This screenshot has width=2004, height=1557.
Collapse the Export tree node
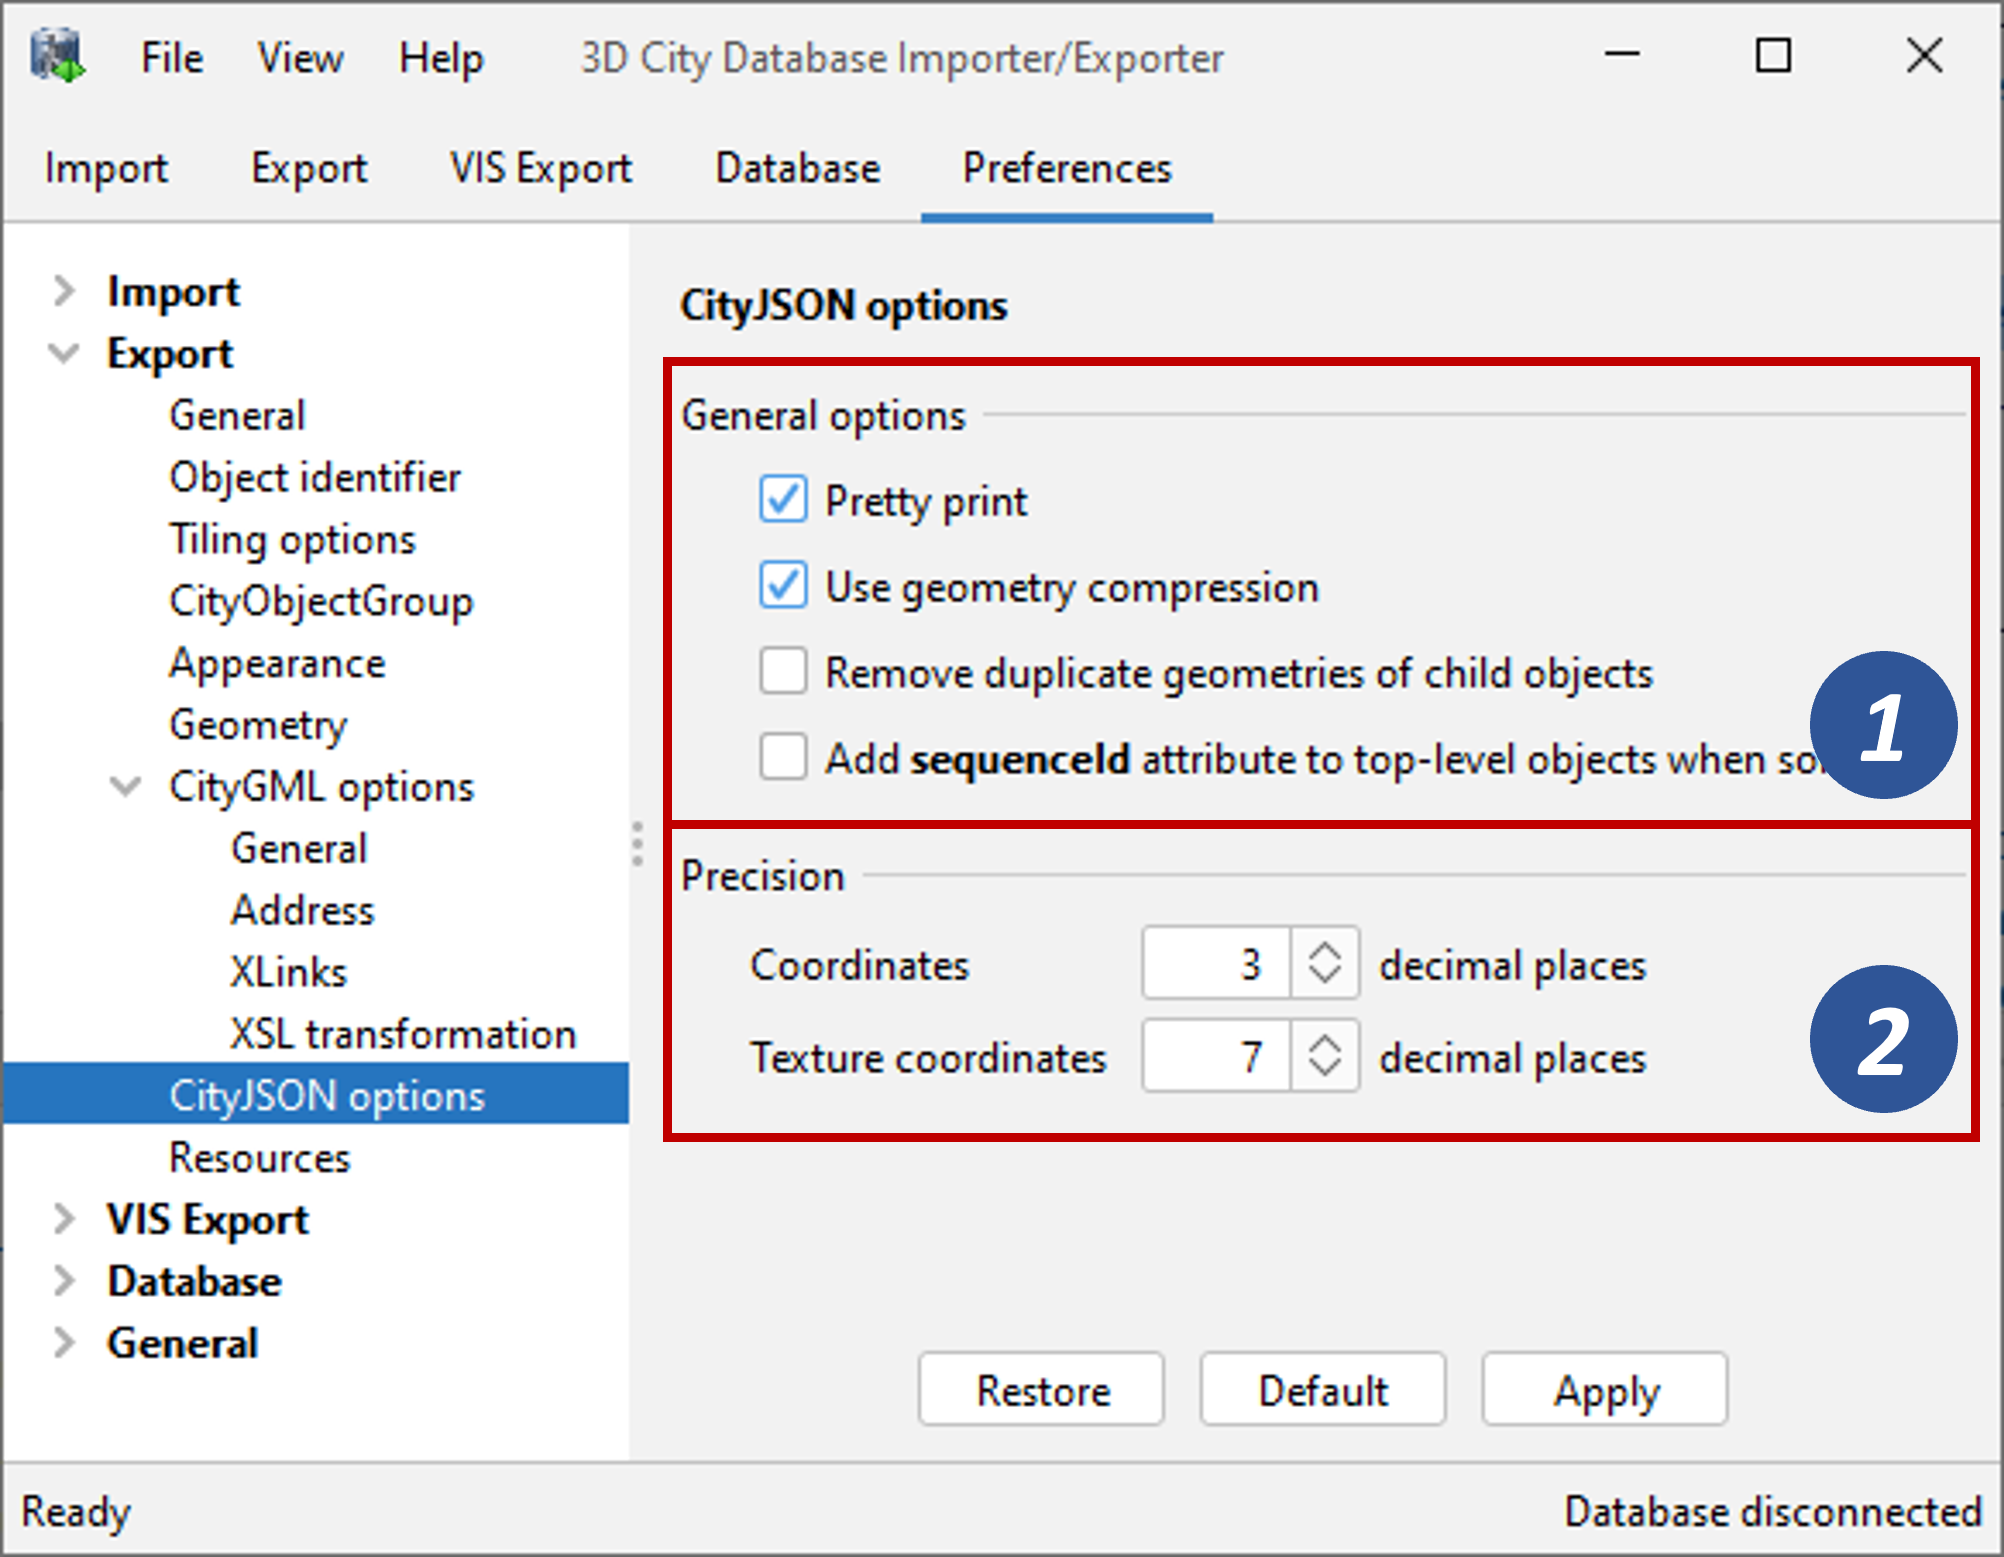pyautogui.click(x=64, y=353)
